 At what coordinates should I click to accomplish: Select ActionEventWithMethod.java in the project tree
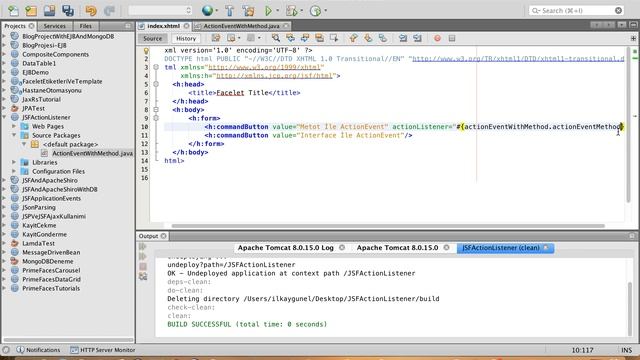point(93,153)
